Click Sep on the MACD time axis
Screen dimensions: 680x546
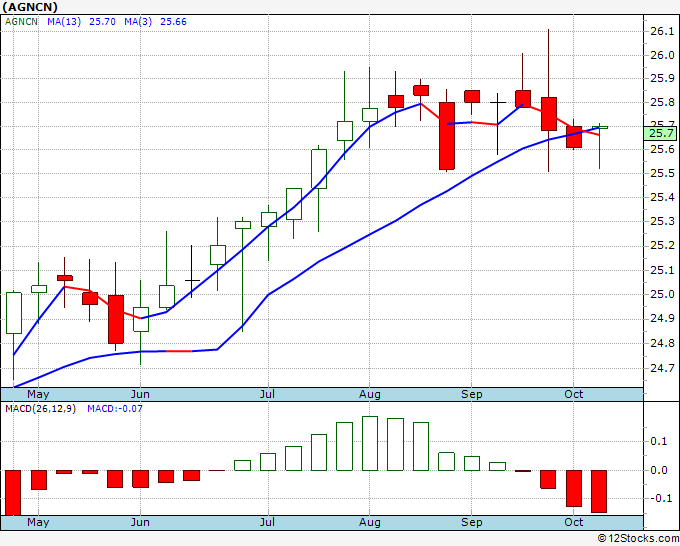click(x=471, y=522)
